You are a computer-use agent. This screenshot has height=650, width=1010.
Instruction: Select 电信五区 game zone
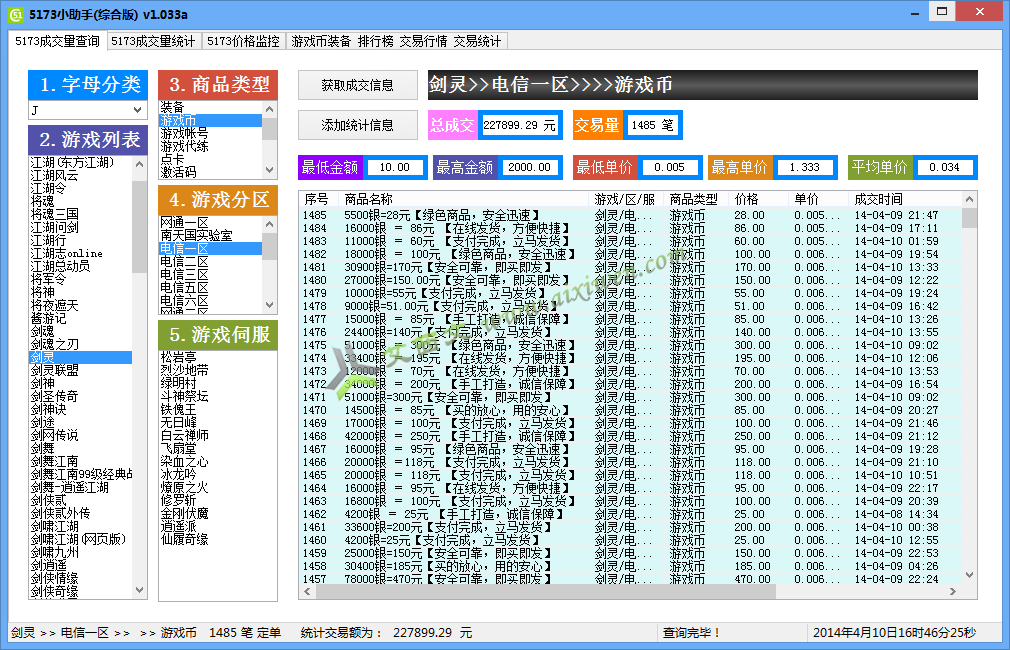(x=211, y=287)
